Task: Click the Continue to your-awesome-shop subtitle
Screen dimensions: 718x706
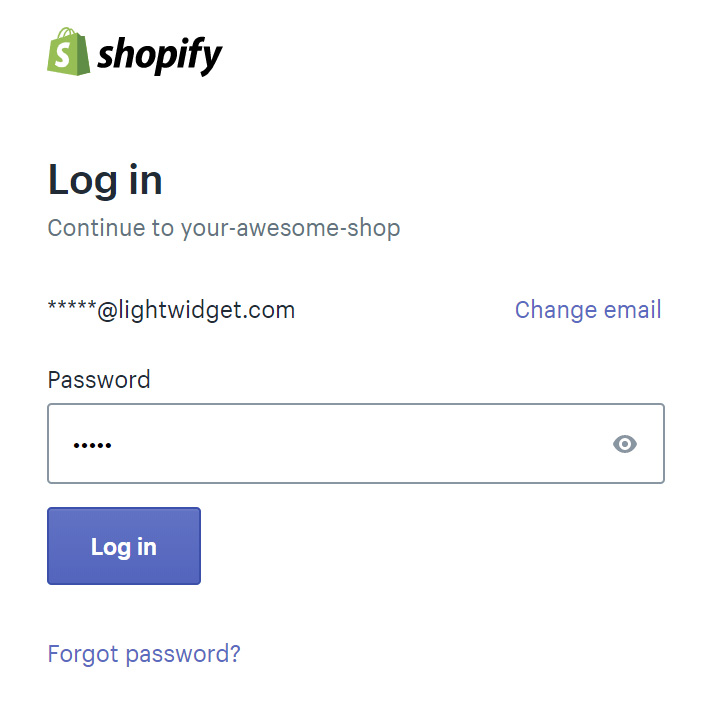Action: pyautogui.click(x=224, y=228)
